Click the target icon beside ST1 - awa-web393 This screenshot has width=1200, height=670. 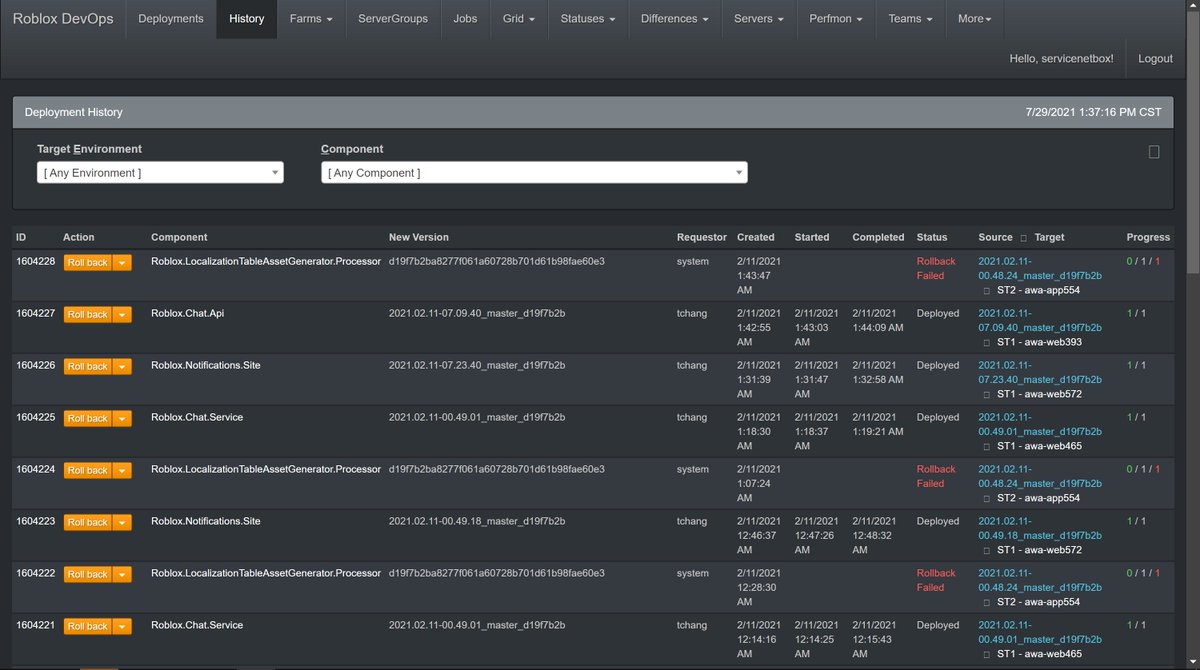click(987, 342)
